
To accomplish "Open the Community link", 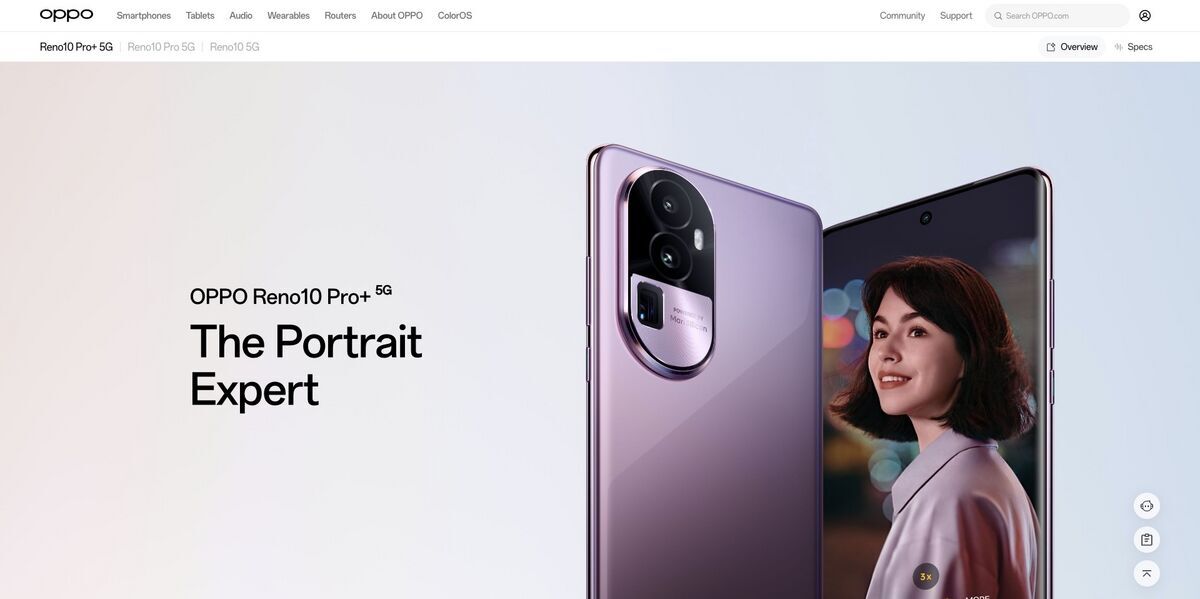I will (902, 15).
